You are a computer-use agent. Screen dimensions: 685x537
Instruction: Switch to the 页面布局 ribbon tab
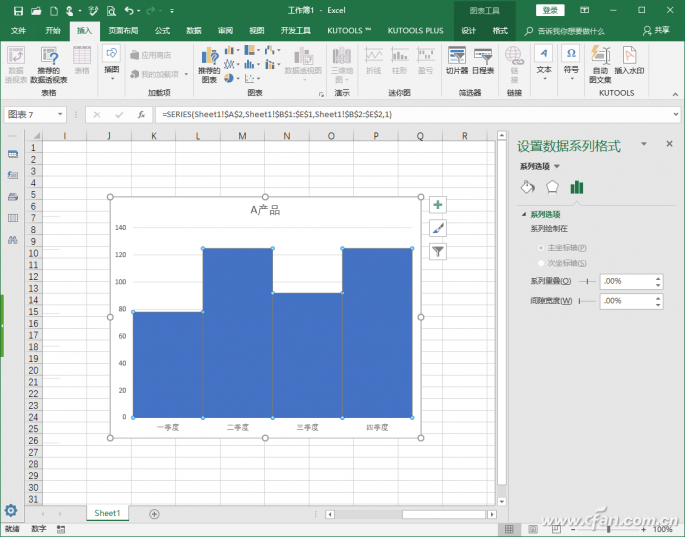click(123, 31)
